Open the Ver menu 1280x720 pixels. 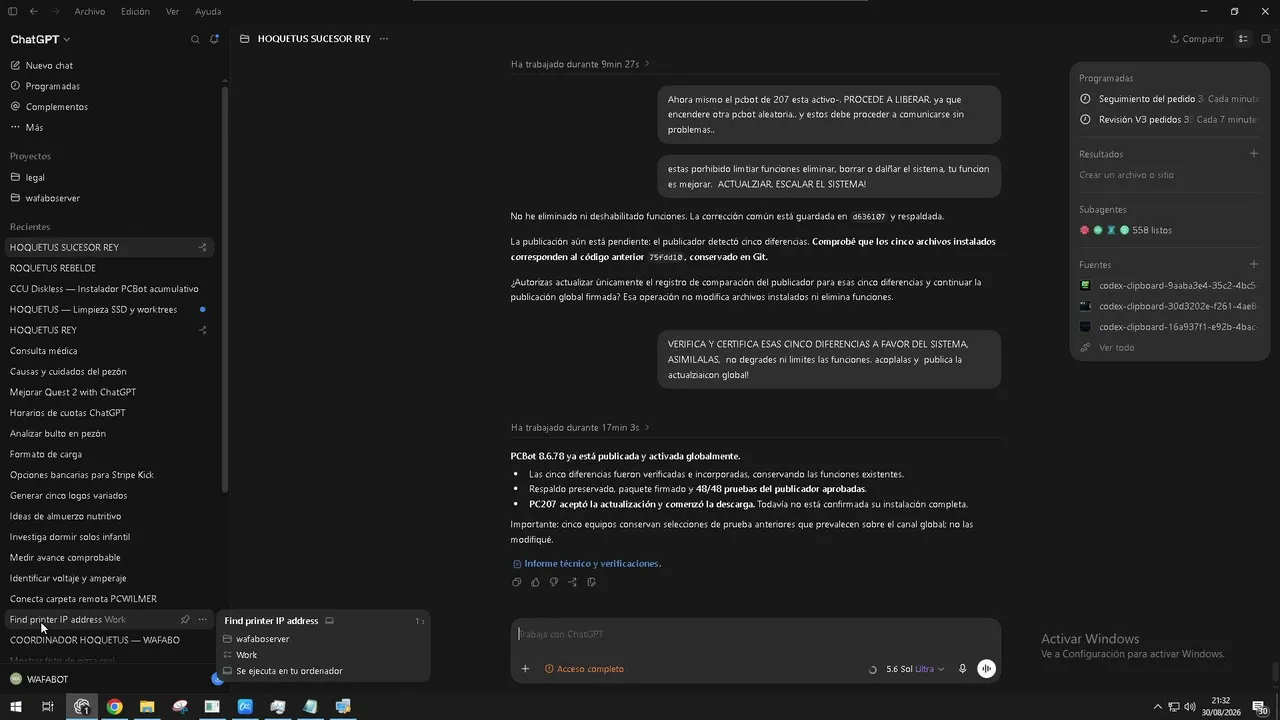pyautogui.click(x=172, y=11)
